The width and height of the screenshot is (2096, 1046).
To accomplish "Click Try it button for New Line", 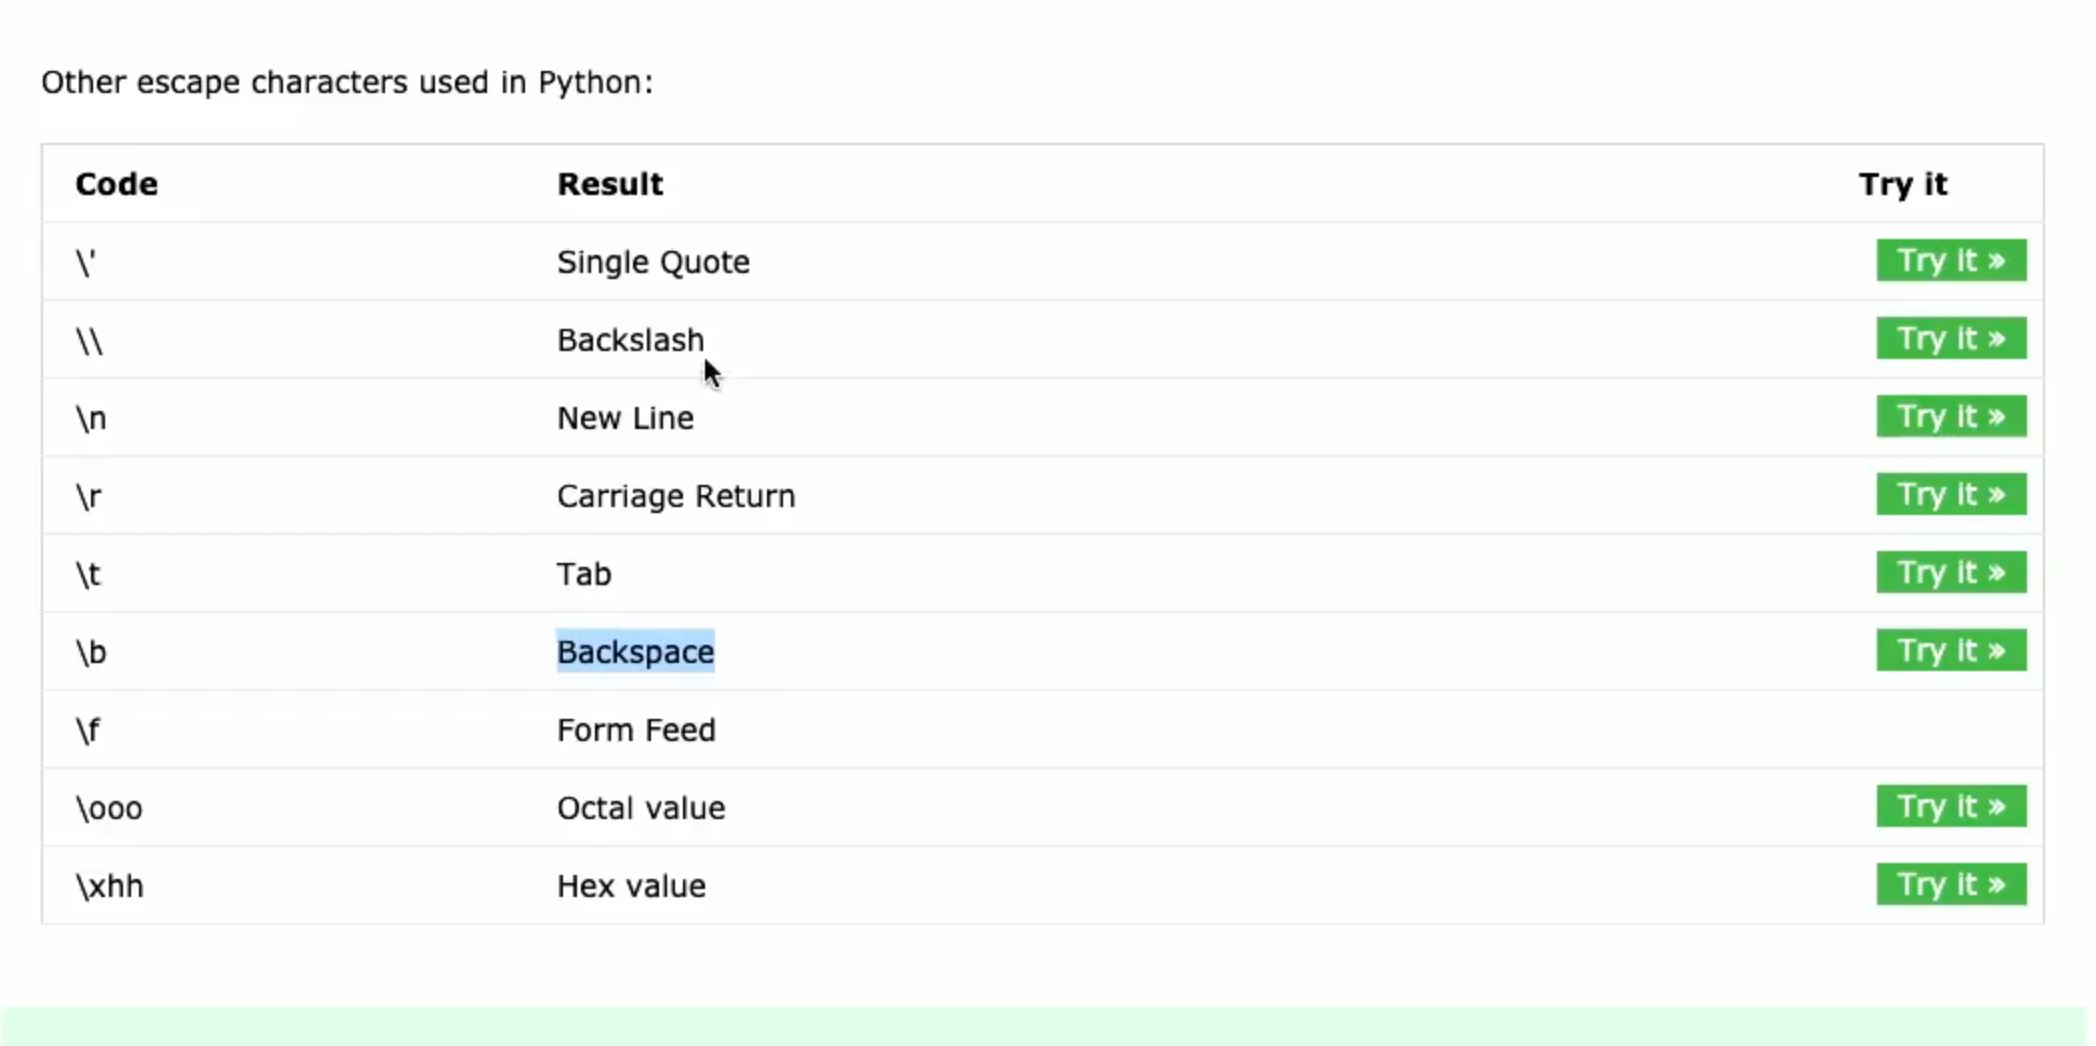I will [x=1951, y=416].
